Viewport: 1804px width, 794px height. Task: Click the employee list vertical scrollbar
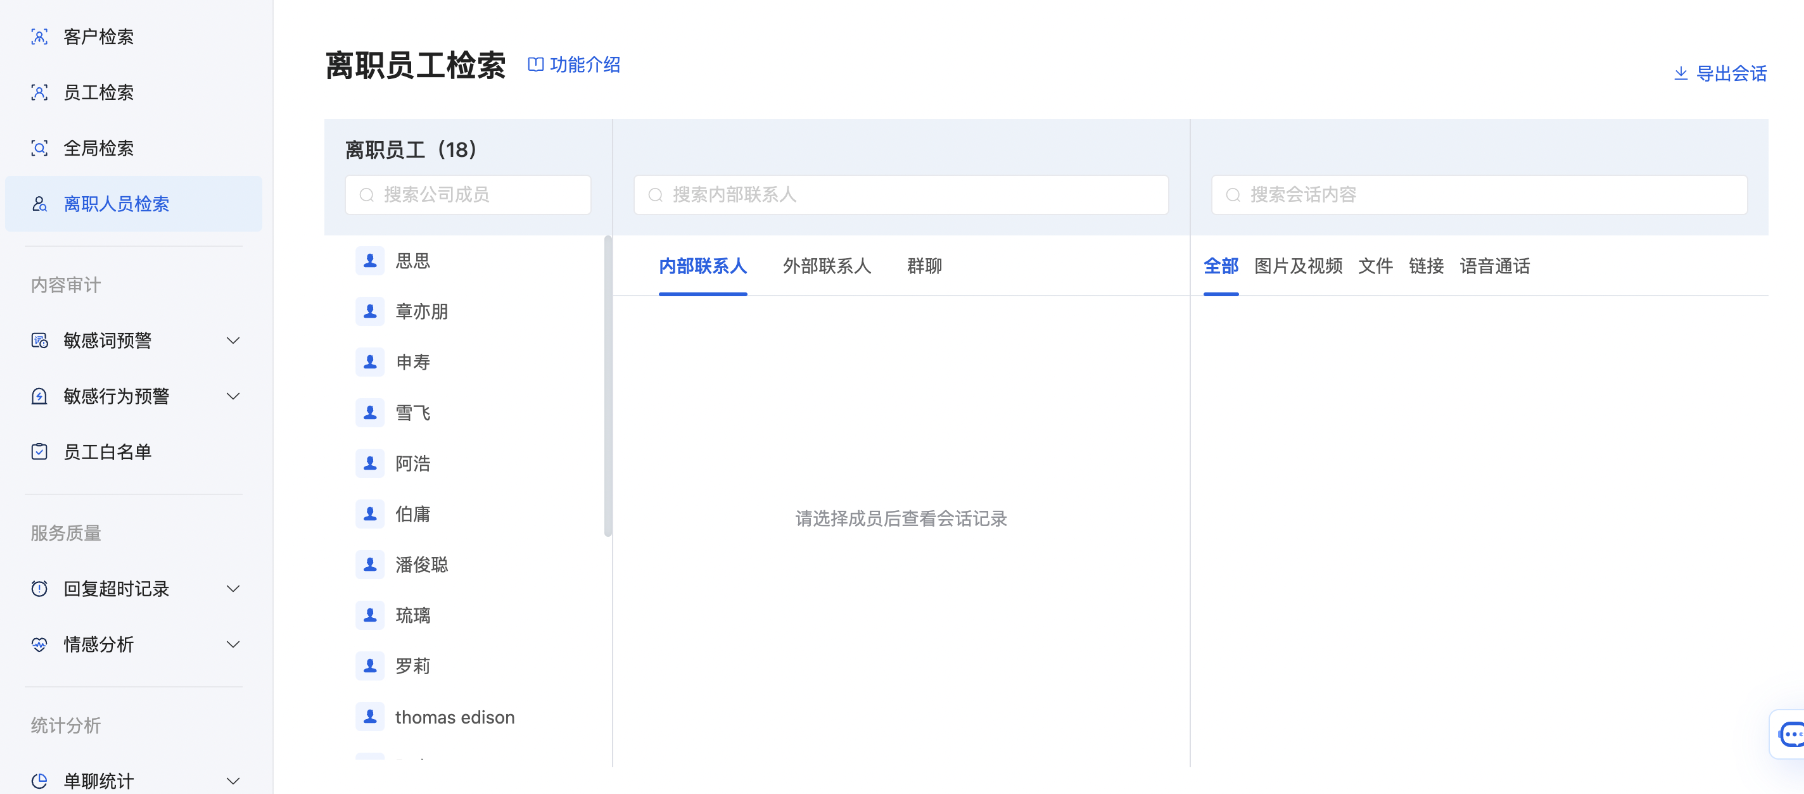tap(608, 386)
